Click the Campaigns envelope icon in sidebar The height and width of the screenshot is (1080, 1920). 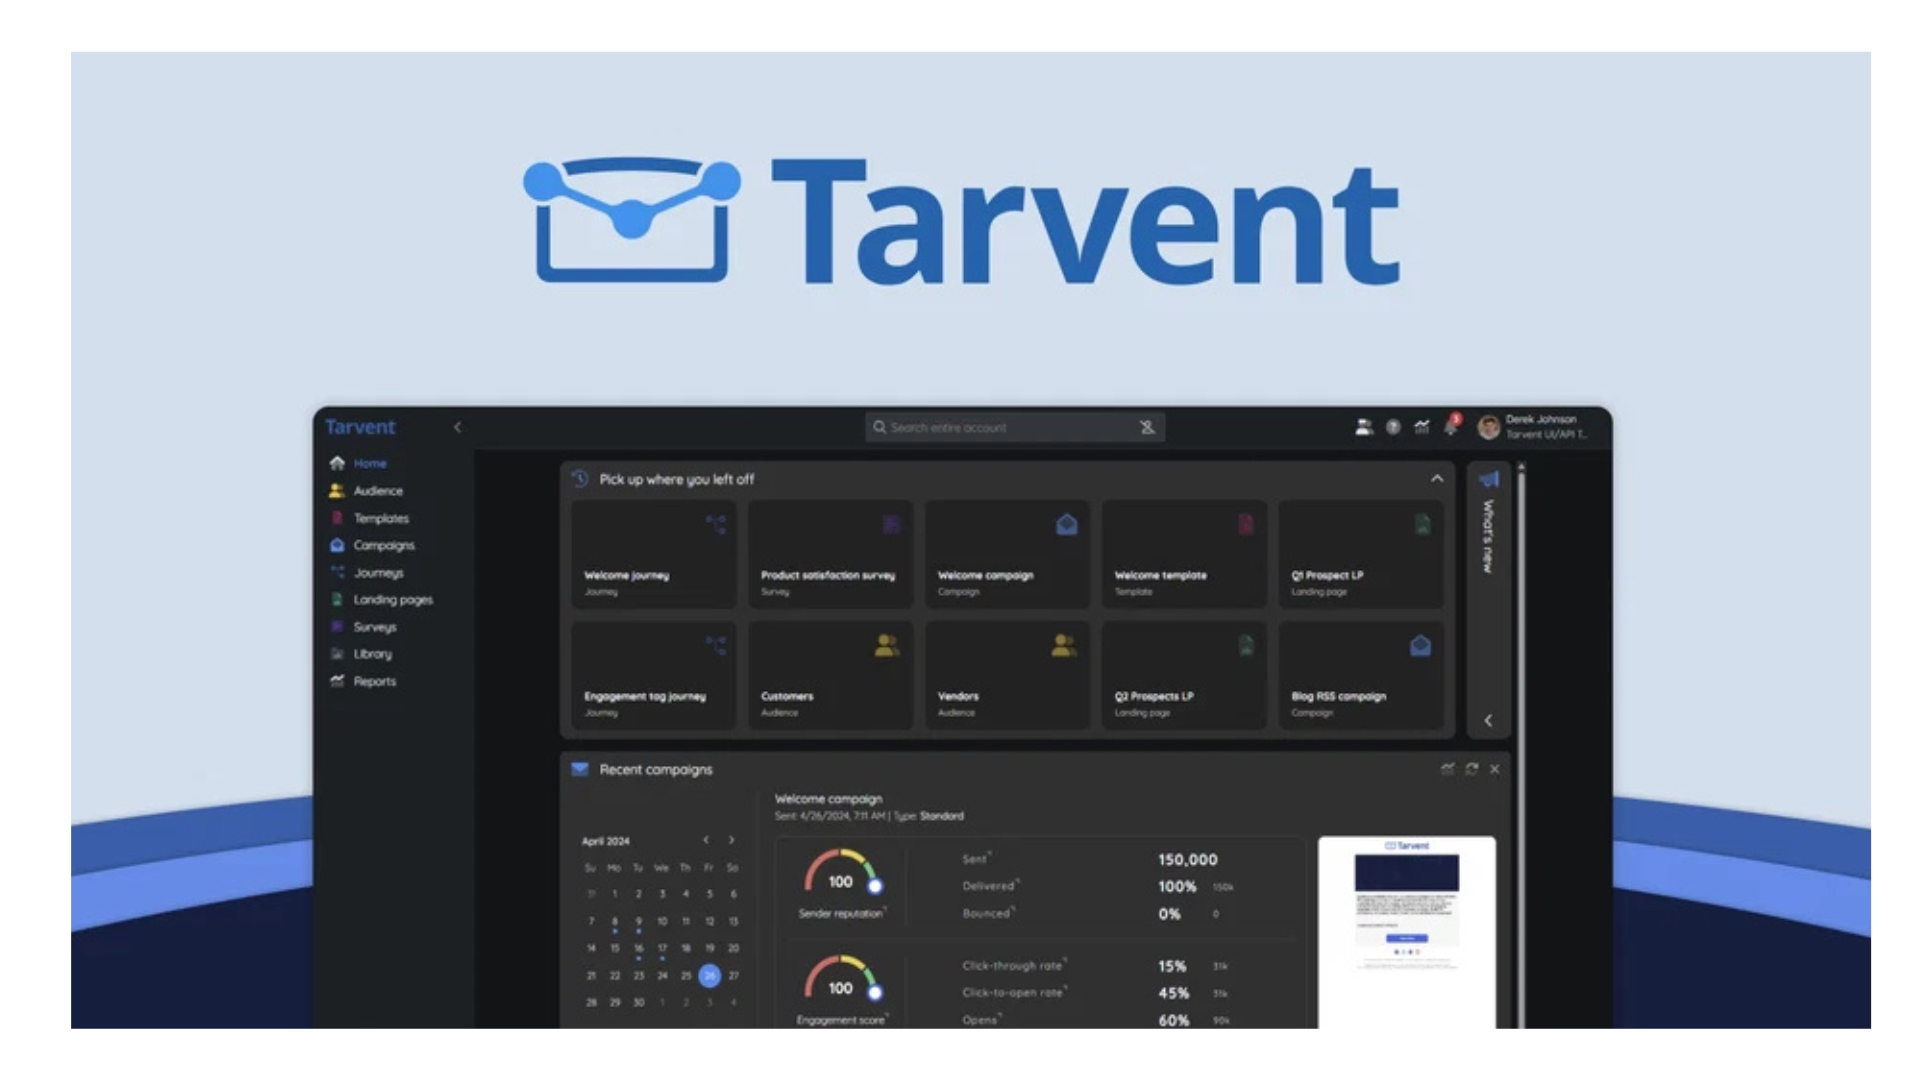tap(337, 545)
